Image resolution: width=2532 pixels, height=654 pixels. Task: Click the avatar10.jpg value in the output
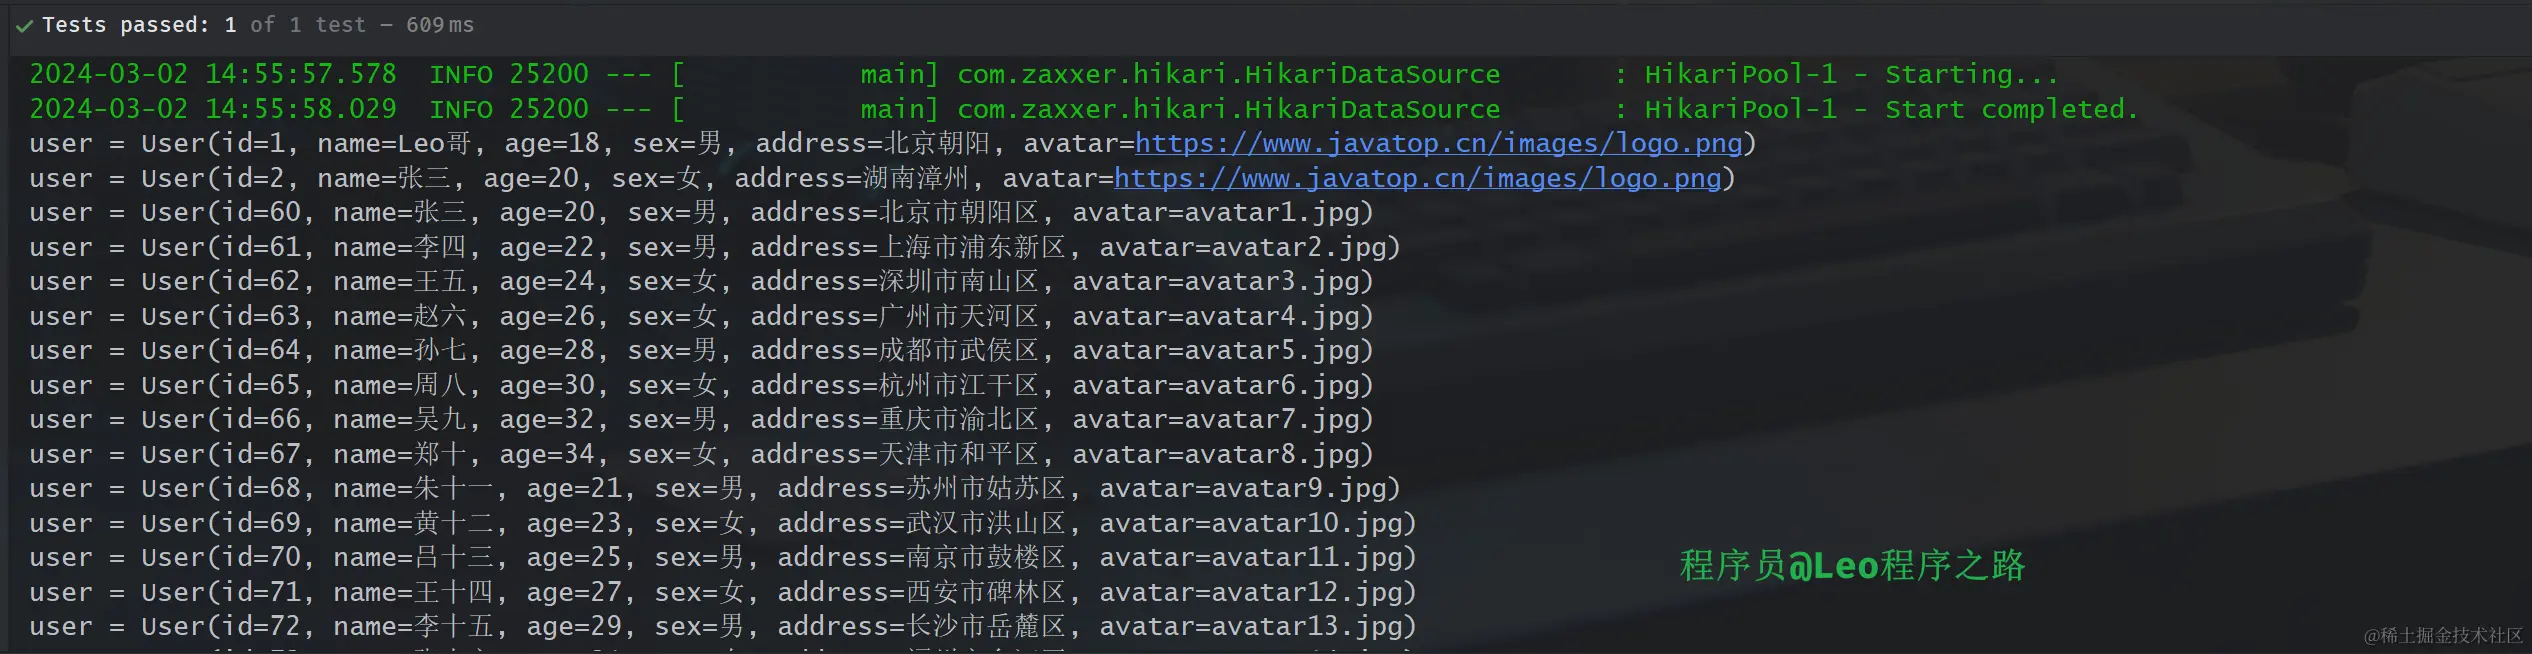coord(1306,524)
